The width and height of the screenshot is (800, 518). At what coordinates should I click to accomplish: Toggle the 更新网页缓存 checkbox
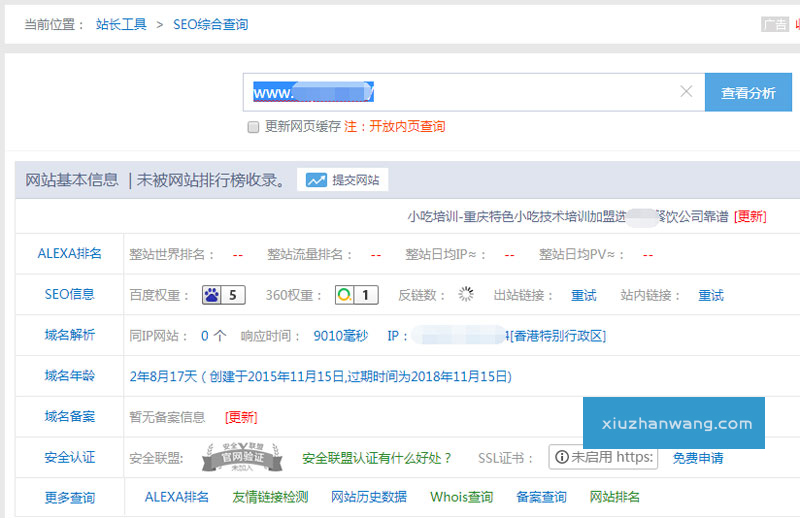coord(253,127)
